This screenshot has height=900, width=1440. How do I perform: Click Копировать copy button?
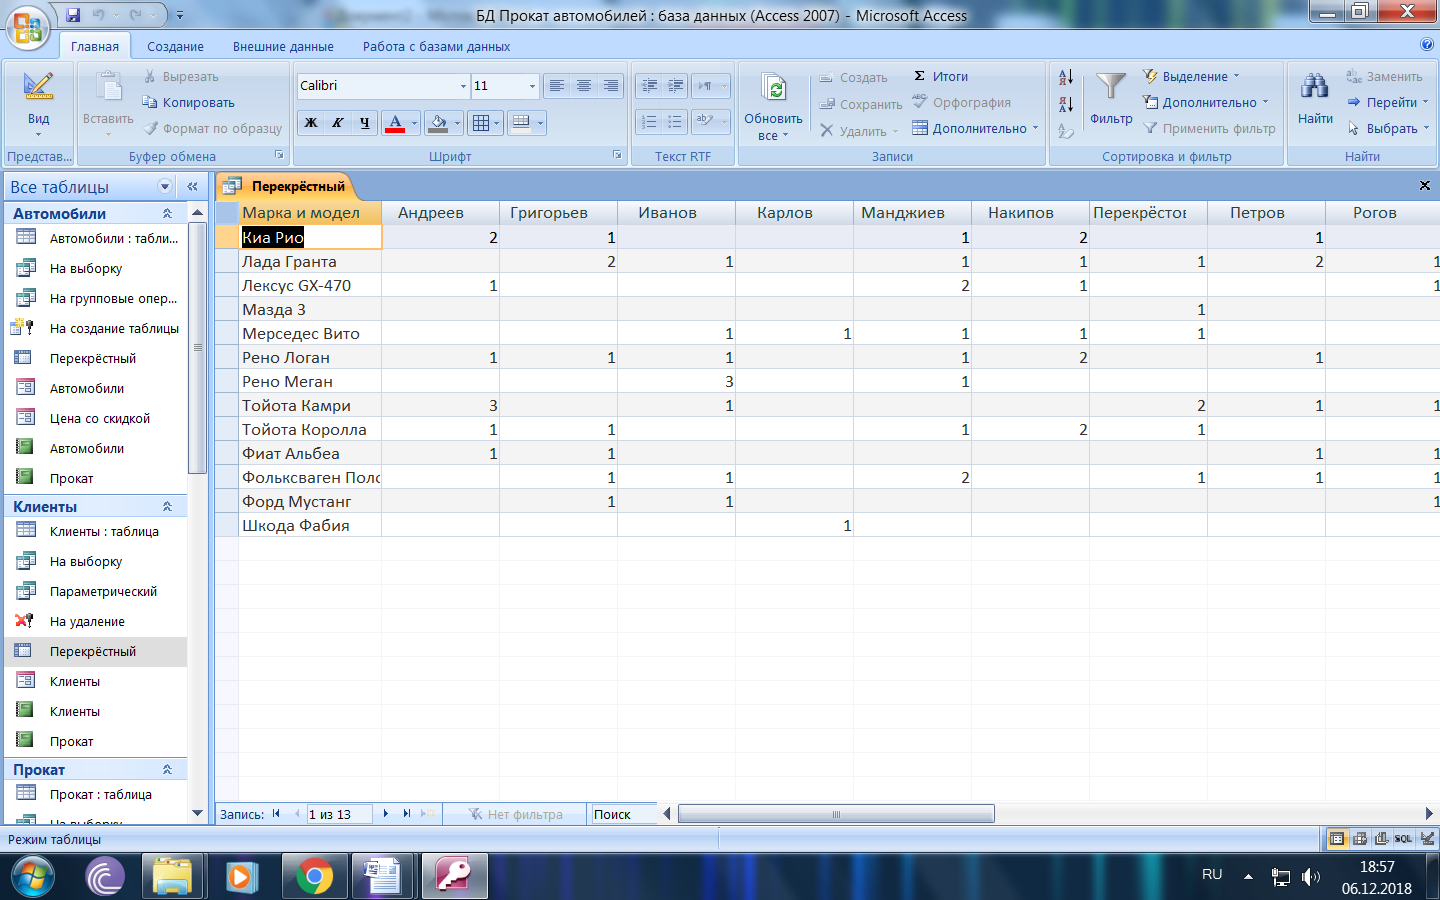pyautogui.click(x=188, y=102)
